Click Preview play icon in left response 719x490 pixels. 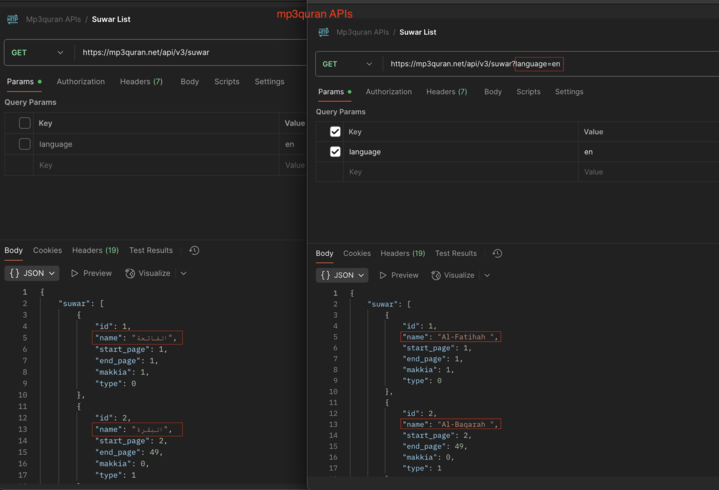tap(75, 273)
